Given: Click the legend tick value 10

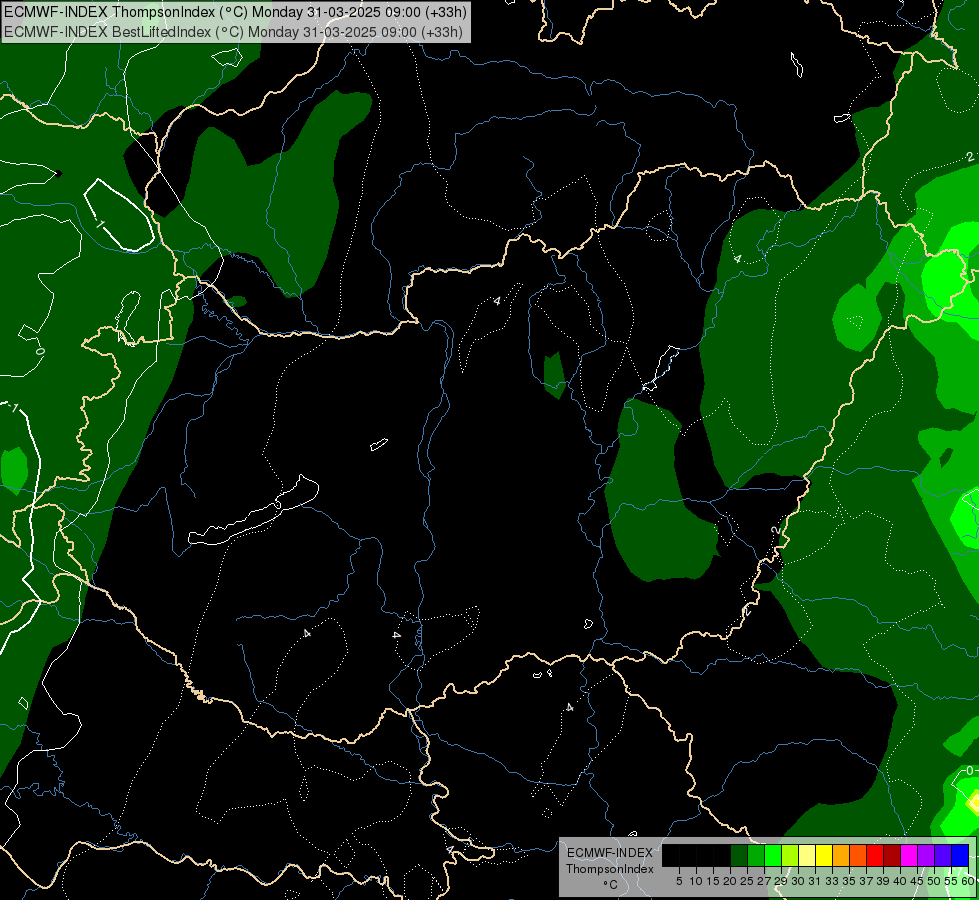Looking at the screenshot, I should pyautogui.click(x=696, y=881).
